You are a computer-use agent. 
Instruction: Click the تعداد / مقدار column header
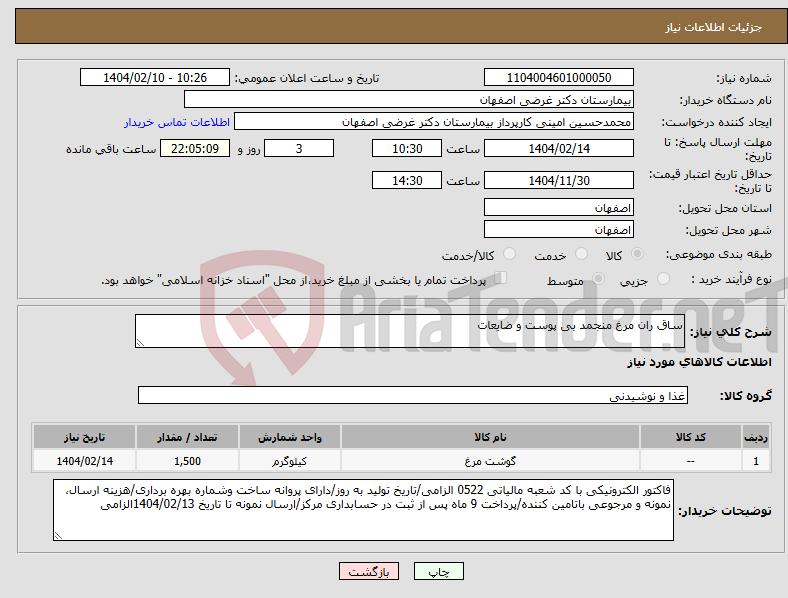click(187, 437)
